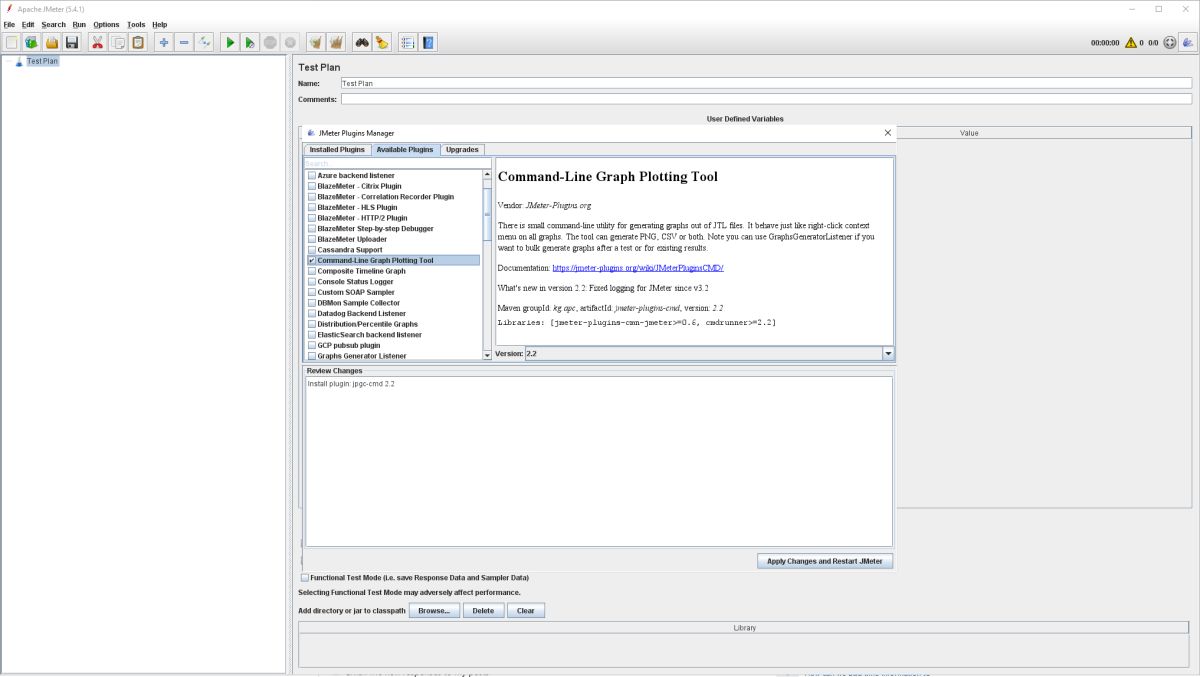Tick the Composite Timeline Graph checkbox
1200x677 pixels.
click(x=312, y=271)
